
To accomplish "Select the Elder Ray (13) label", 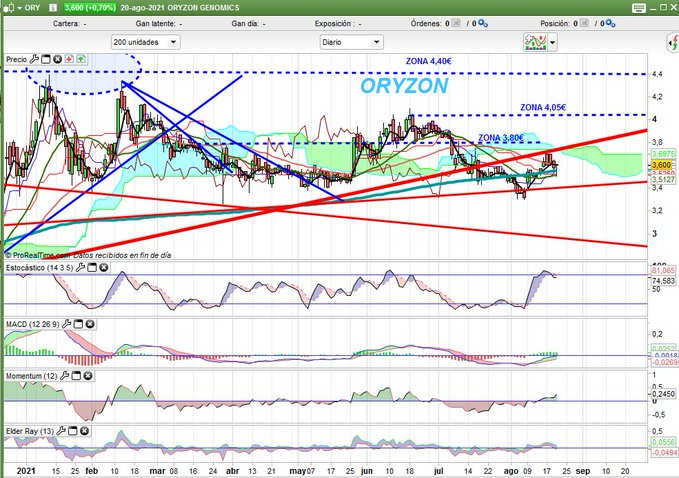I will pyautogui.click(x=30, y=431).
